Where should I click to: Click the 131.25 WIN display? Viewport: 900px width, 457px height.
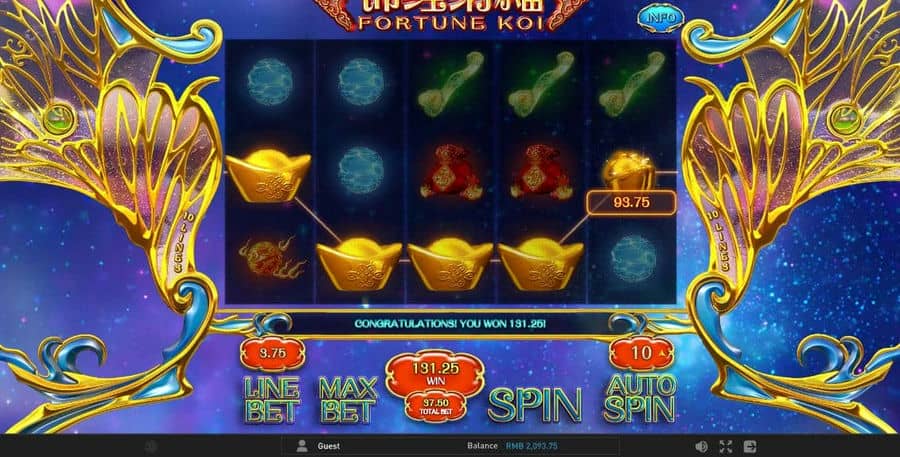coord(436,373)
